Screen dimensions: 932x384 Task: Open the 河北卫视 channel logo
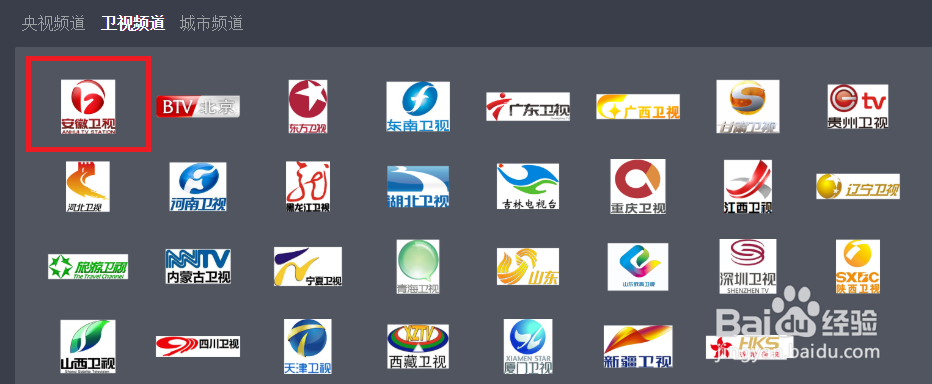[x=88, y=187]
